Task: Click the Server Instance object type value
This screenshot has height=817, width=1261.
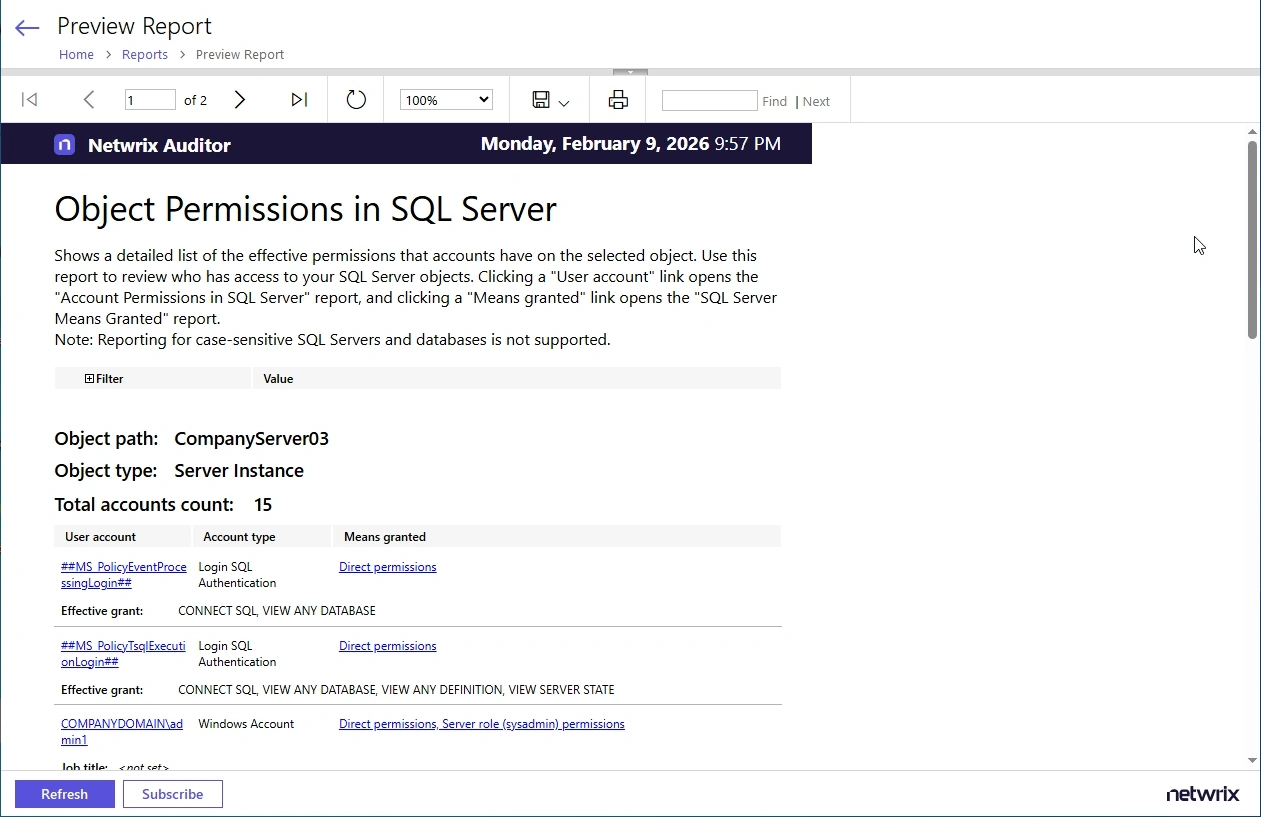Action: click(x=239, y=471)
